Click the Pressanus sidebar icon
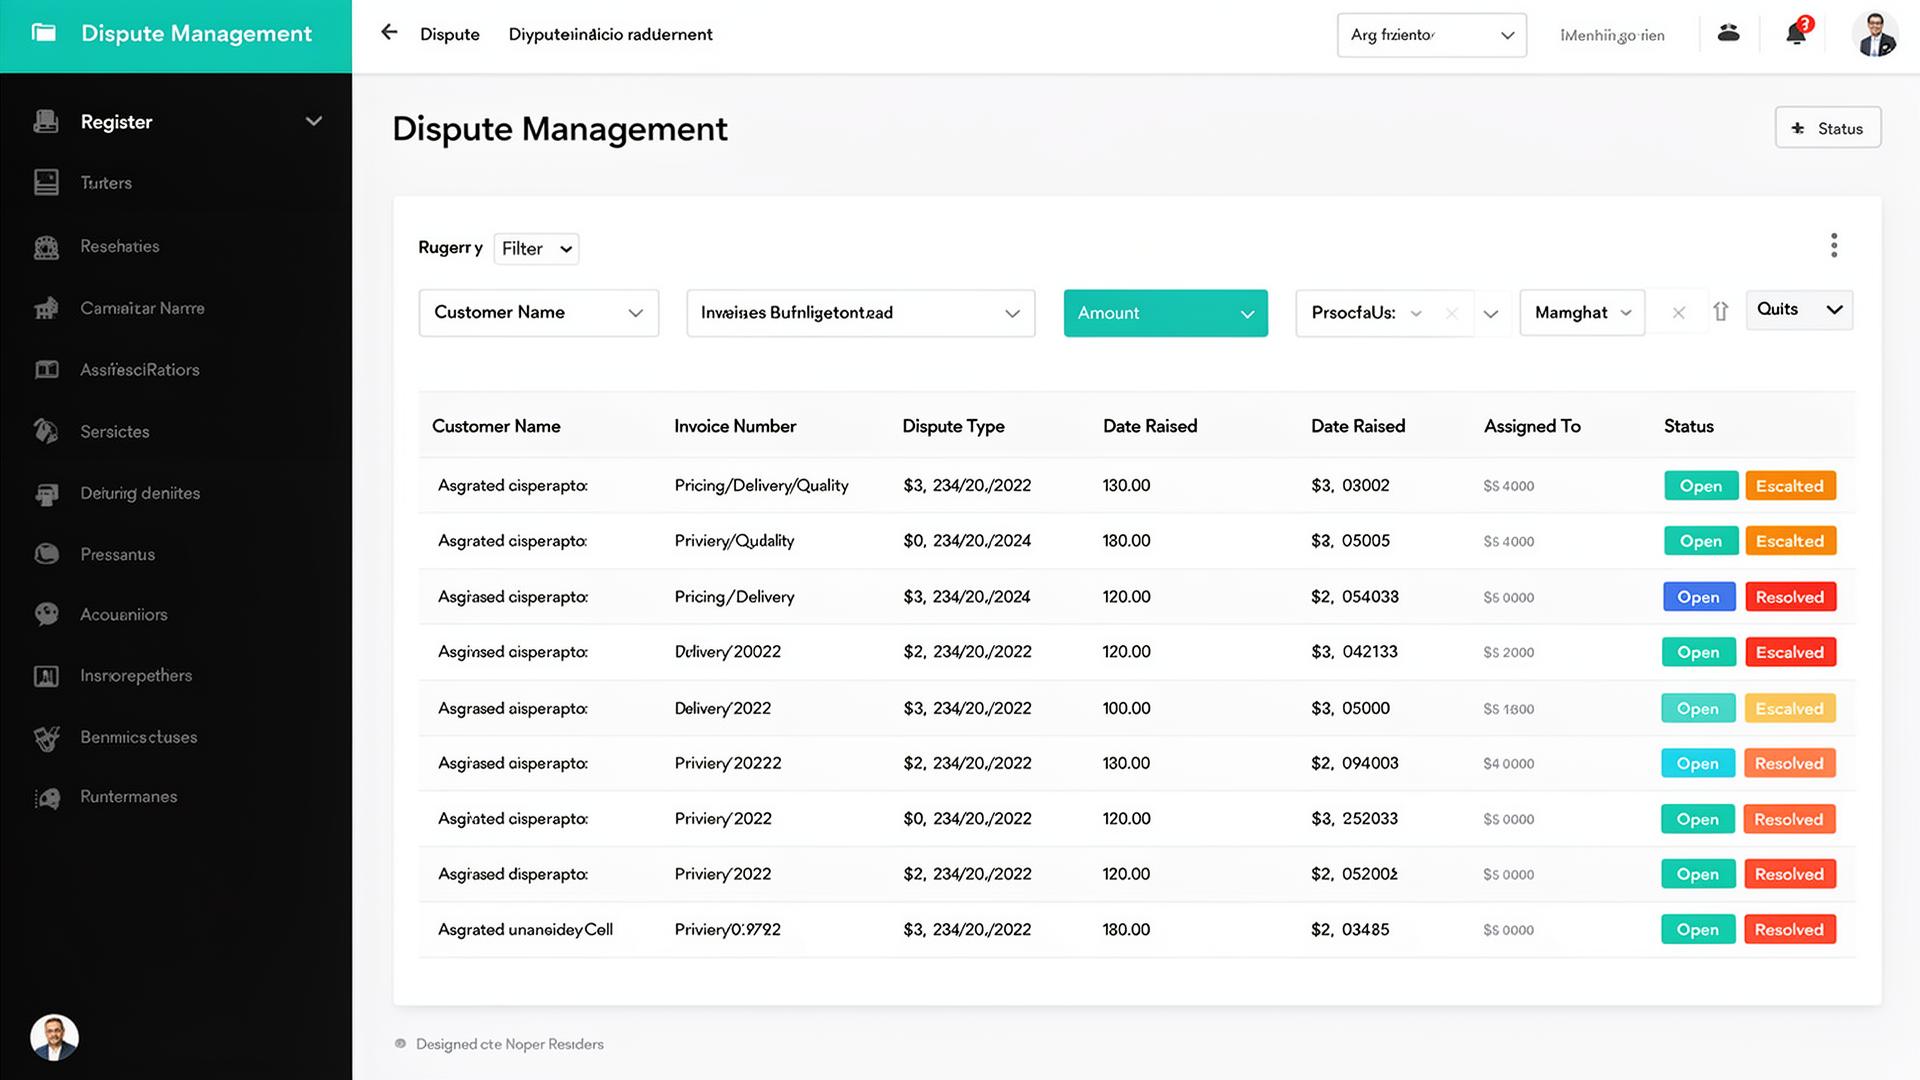 tap(46, 554)
